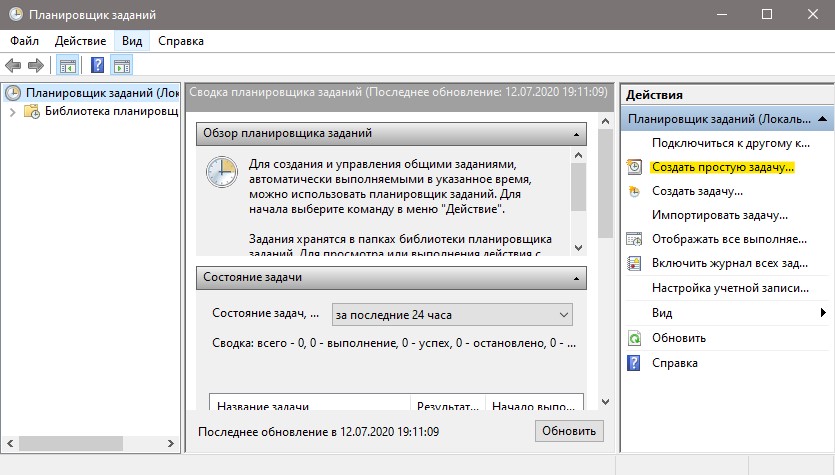This screenshot has height=475, width=835.
Task: Toggle the action pane toolbar icon
Action: click(122, 66)
